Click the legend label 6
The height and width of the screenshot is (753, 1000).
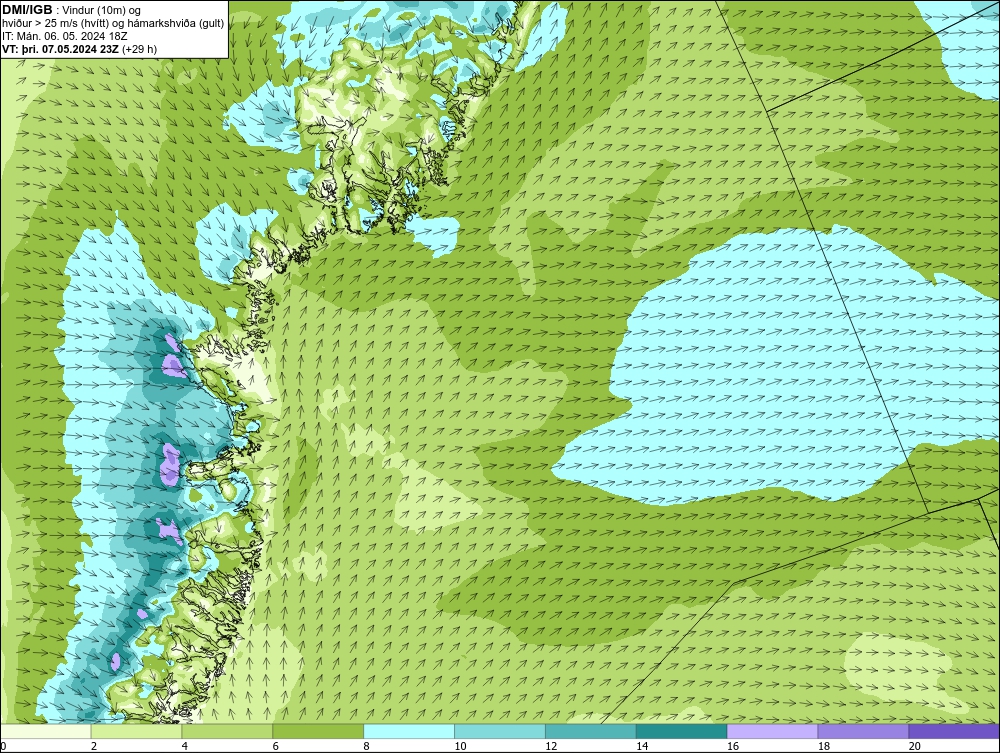[x=276, y=746]
